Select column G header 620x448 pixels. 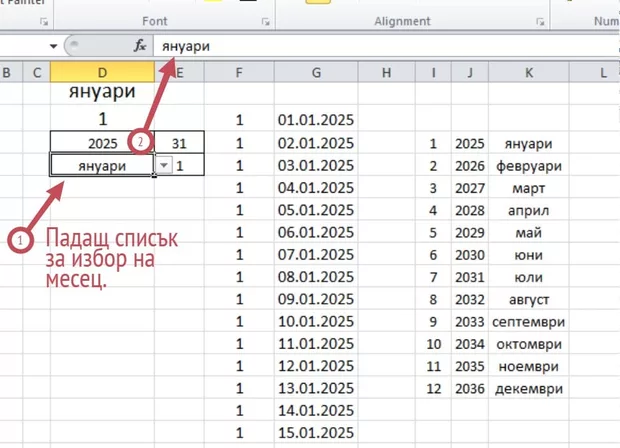(x=316, y=72)
